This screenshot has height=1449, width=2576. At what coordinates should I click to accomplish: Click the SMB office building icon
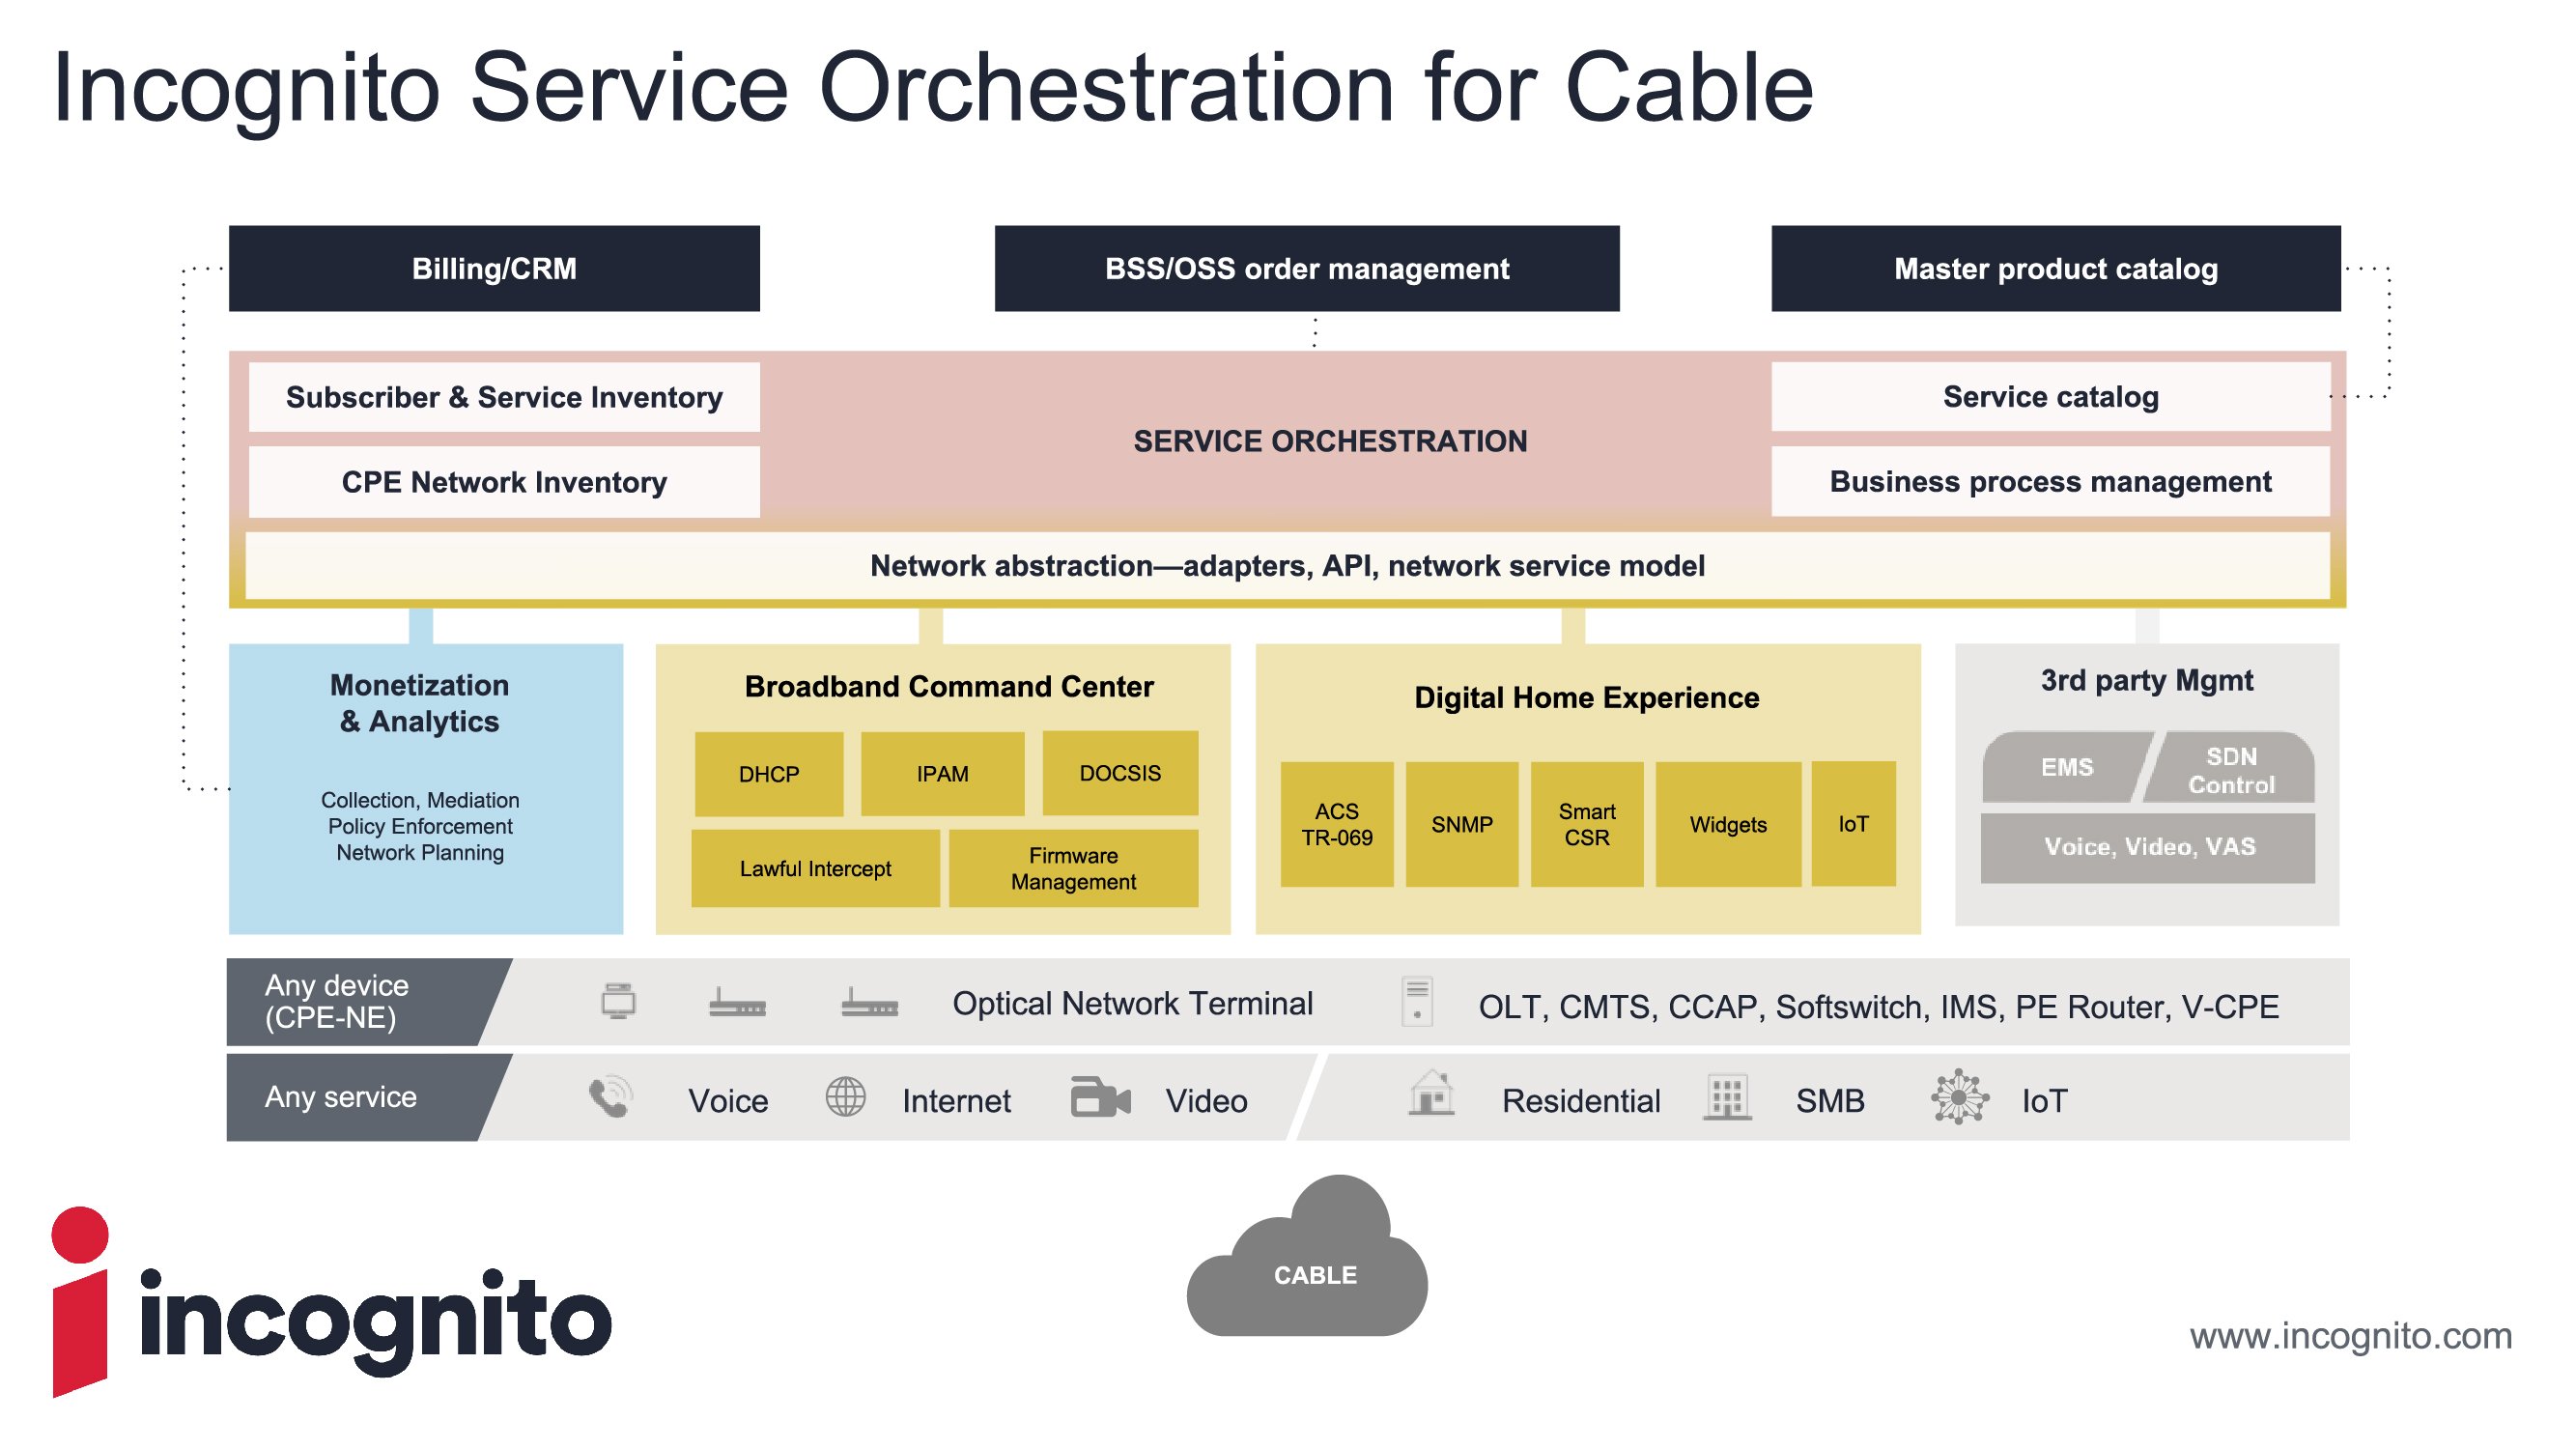[x=1727, y=1098]
